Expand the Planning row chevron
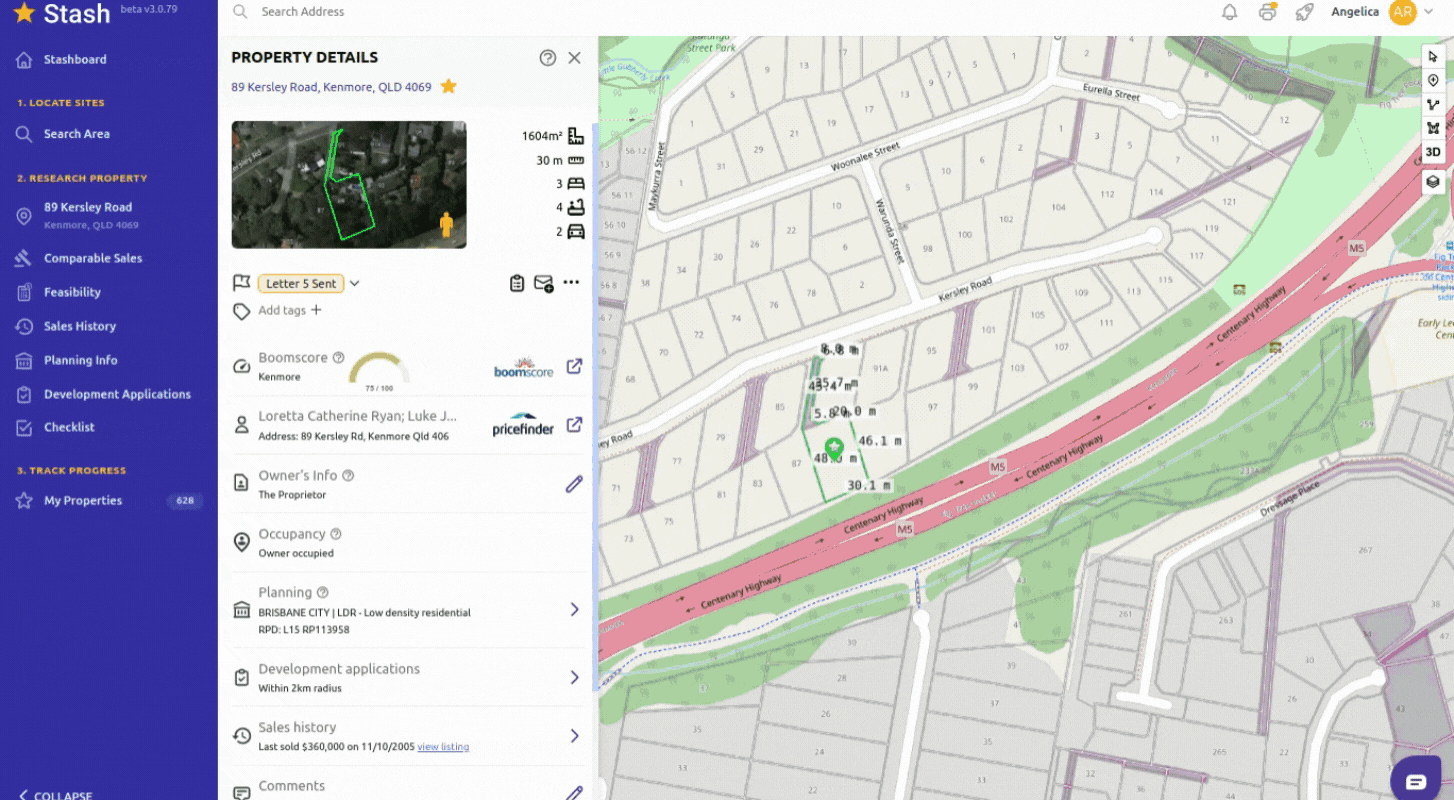This screenshot has height=800, width=1454. [574, 609]
